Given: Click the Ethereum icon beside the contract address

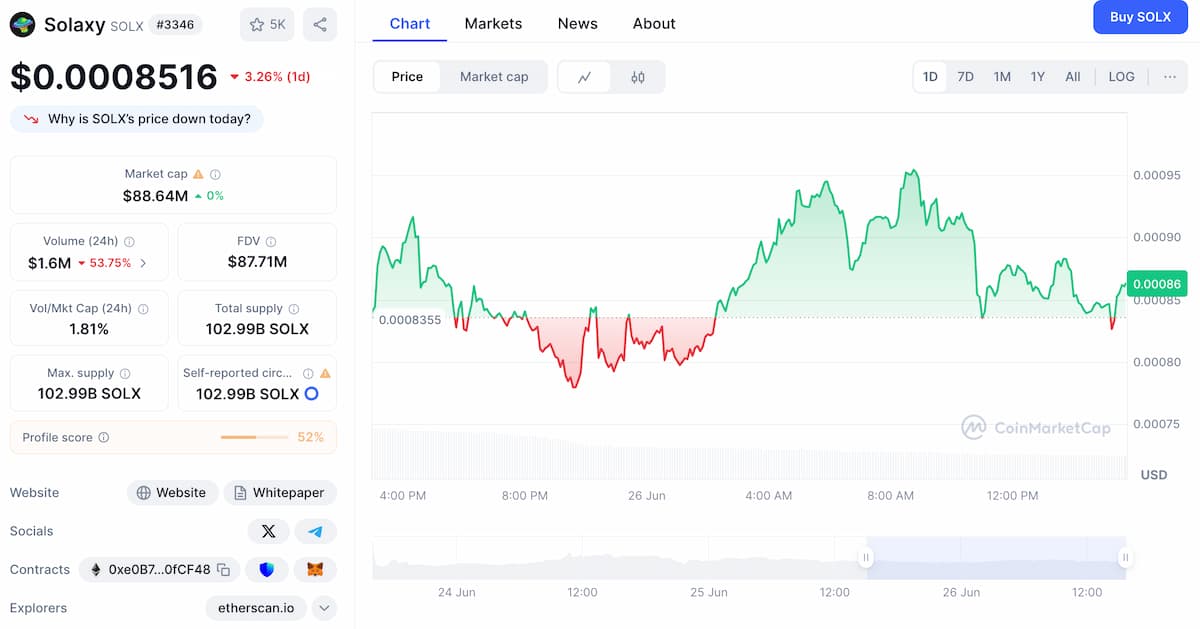Looking at the screenshot, I should point(96,570).
